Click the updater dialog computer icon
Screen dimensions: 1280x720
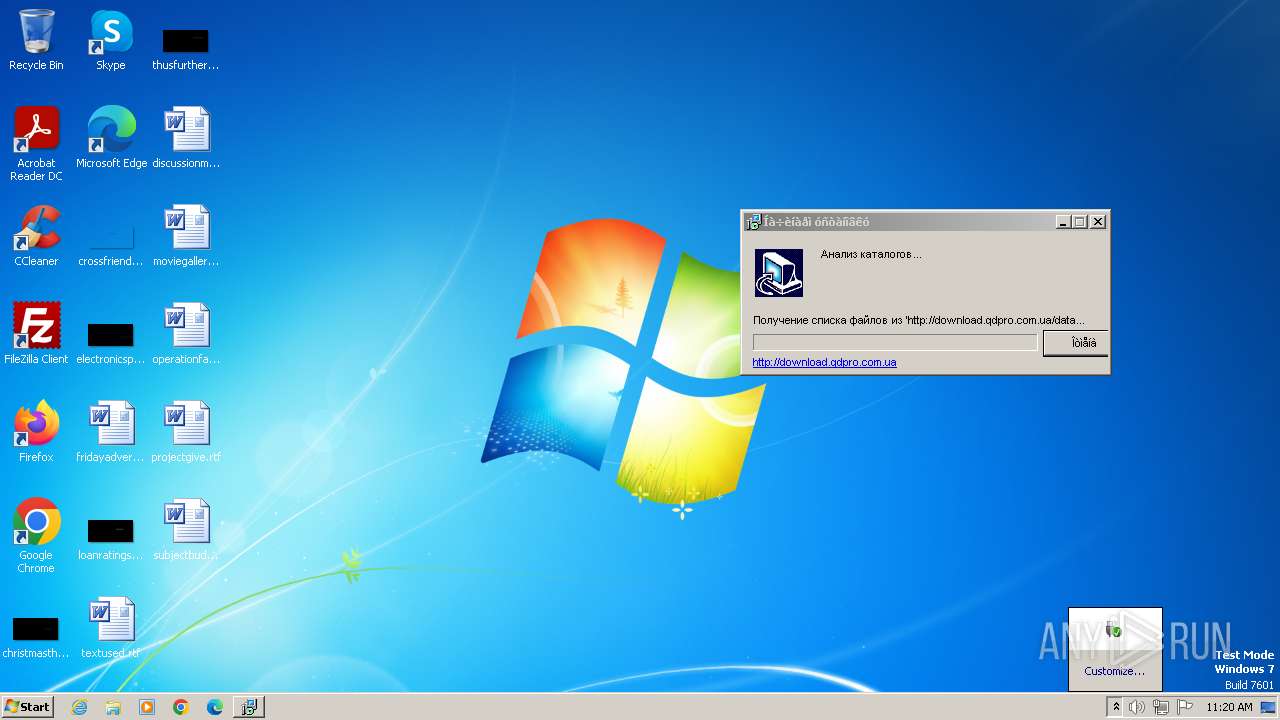(x=779, y=273)
